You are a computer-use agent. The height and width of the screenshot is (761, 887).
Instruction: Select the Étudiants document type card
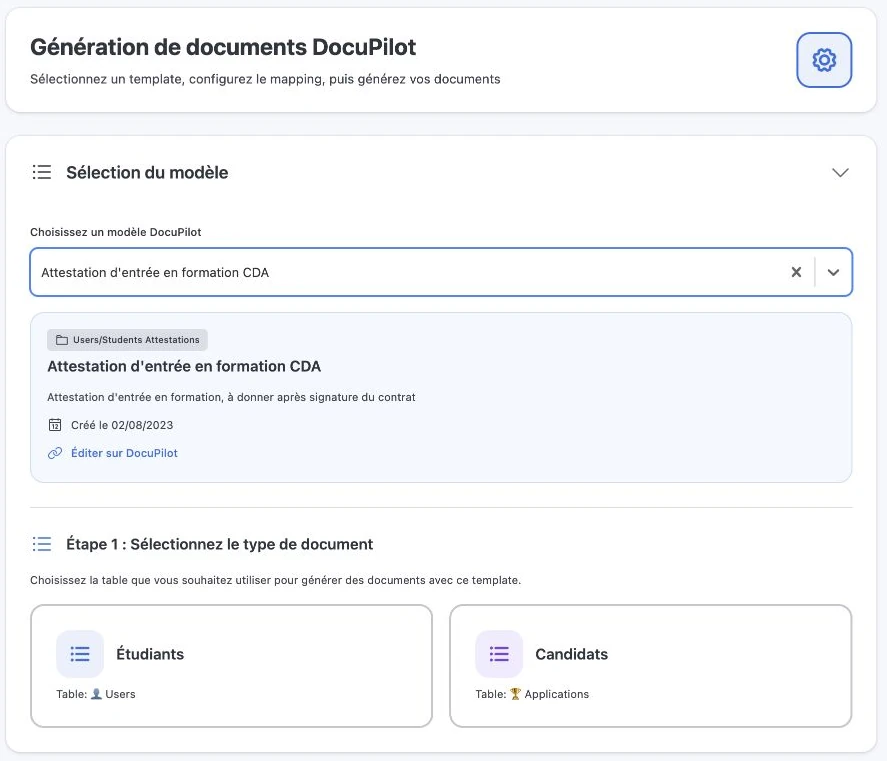point(231,666)
